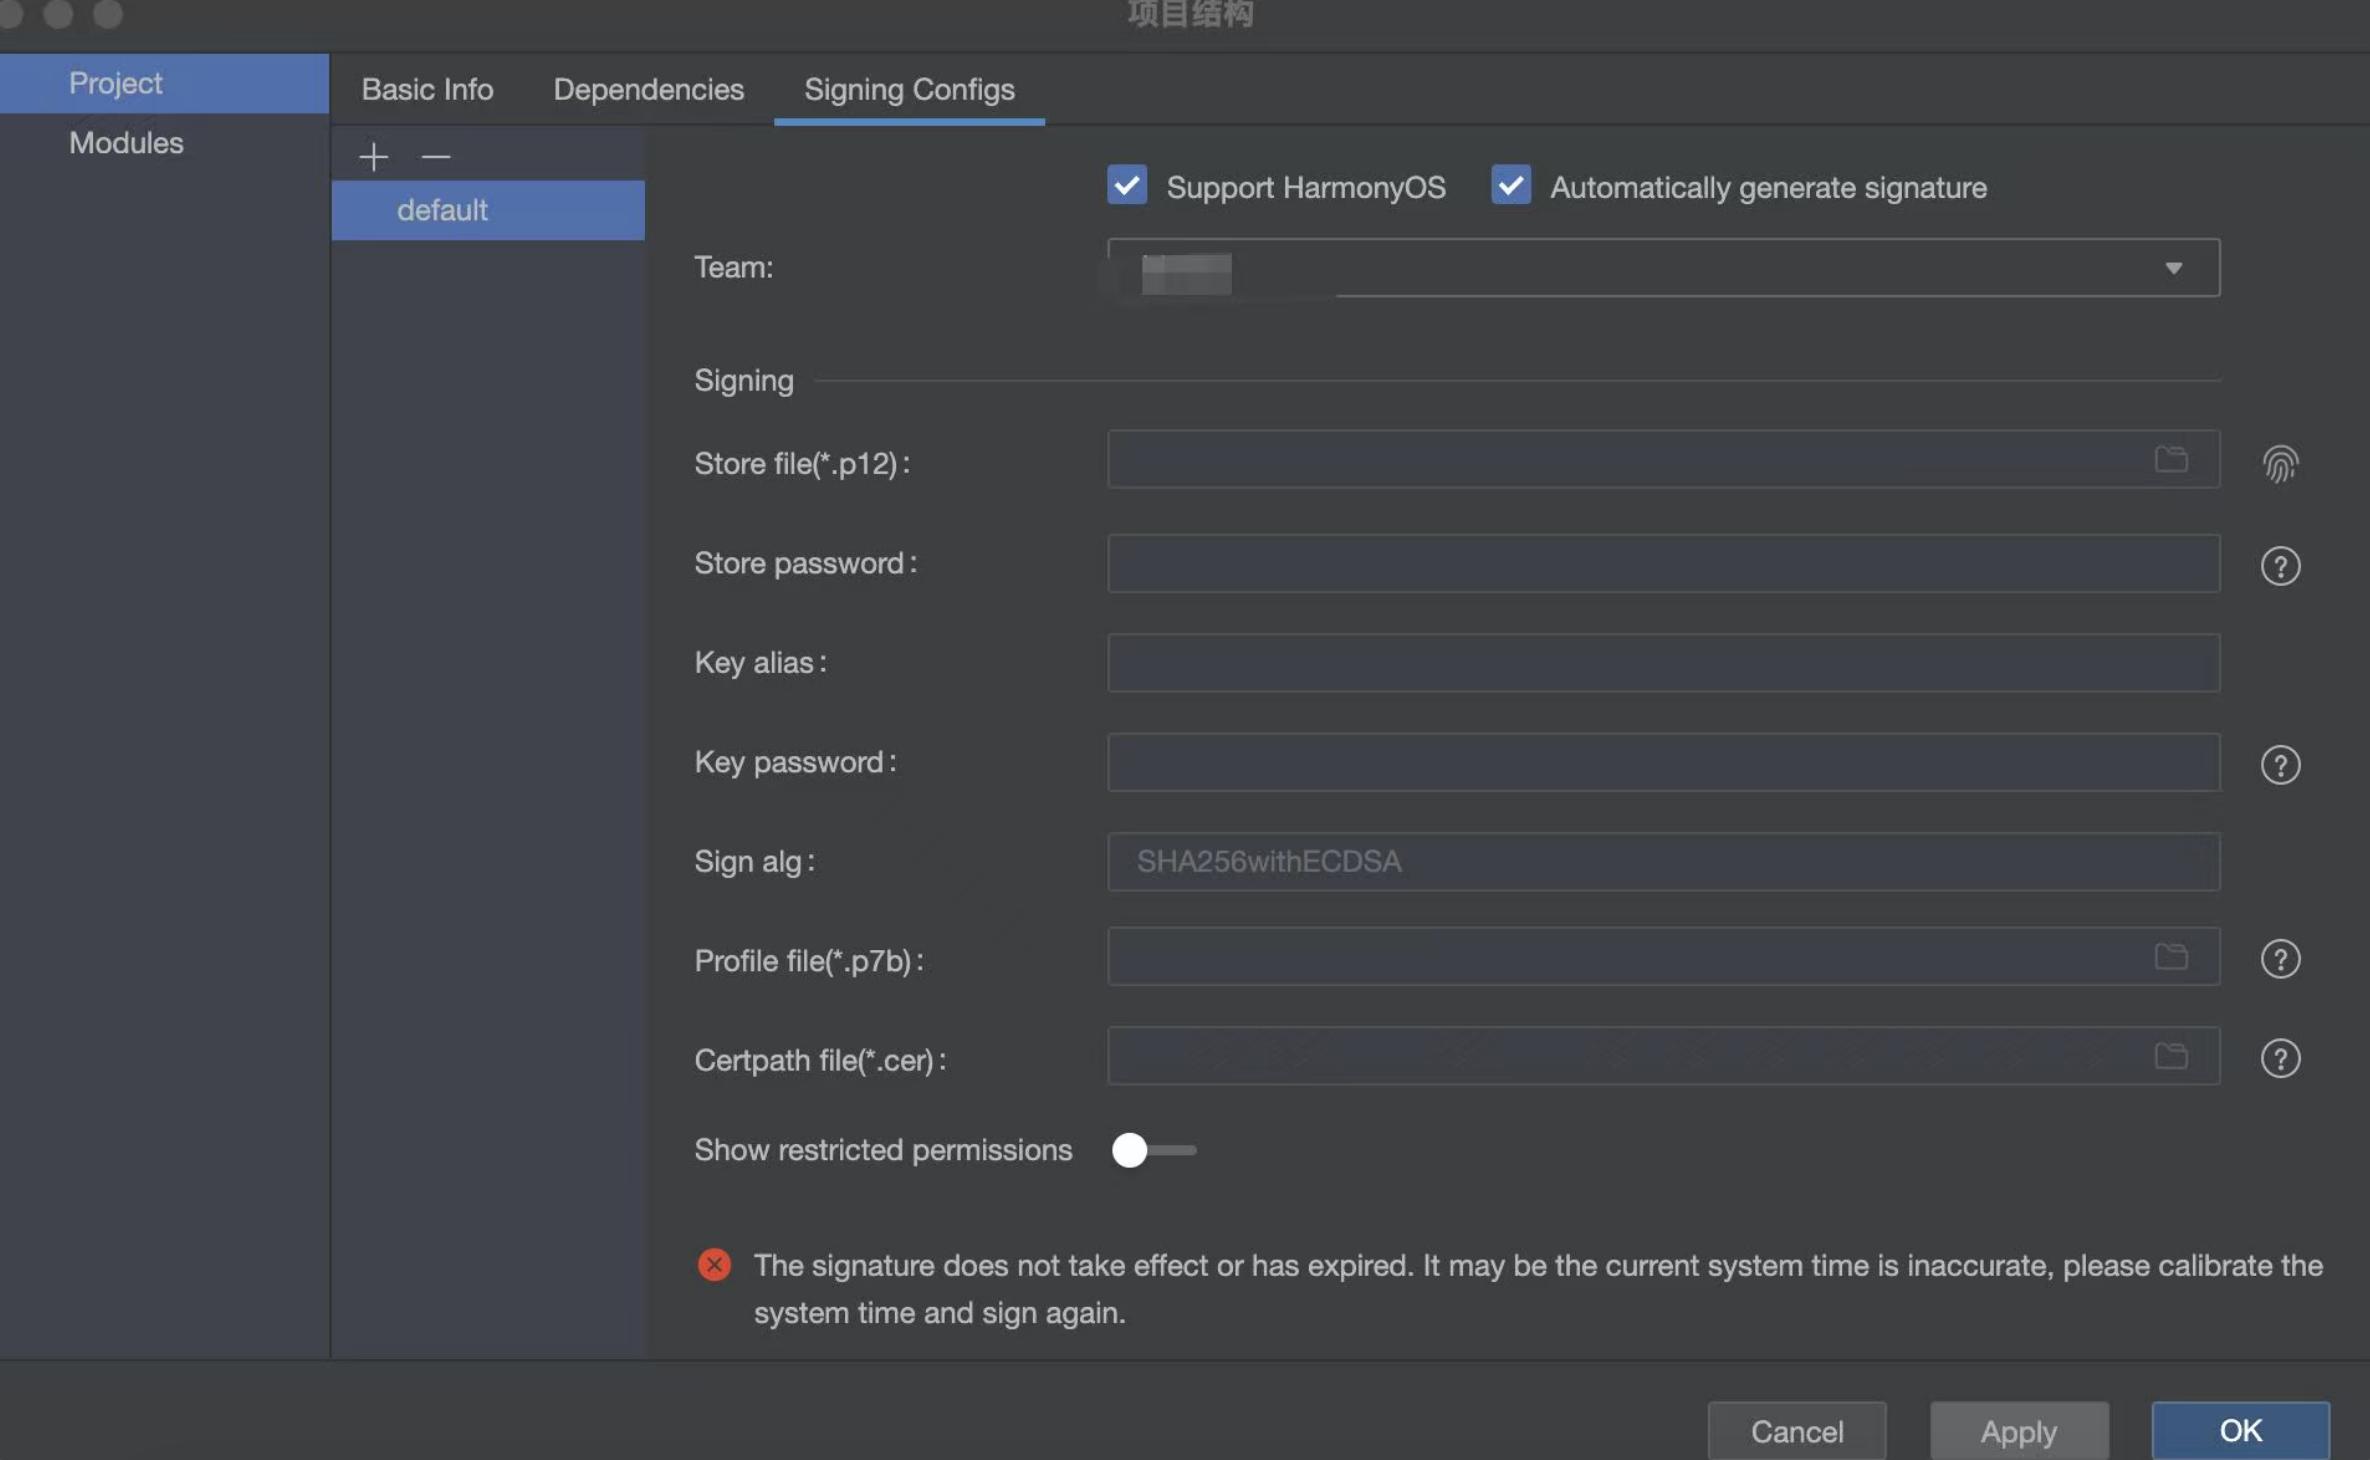Switch to the Basic Info tab

[427, 90]
